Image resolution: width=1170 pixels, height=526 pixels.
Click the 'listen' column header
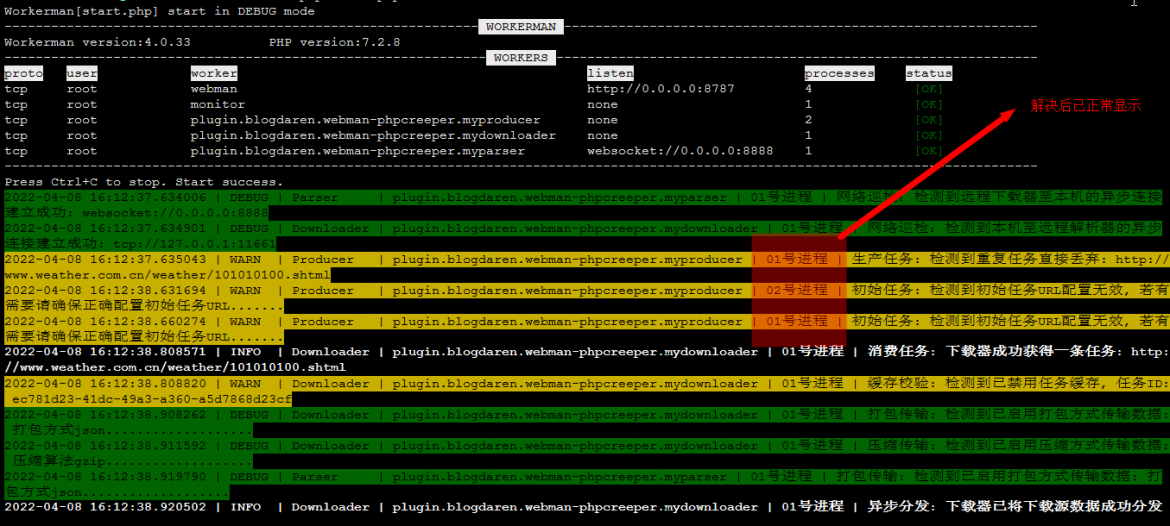click(x=610, y=74)
